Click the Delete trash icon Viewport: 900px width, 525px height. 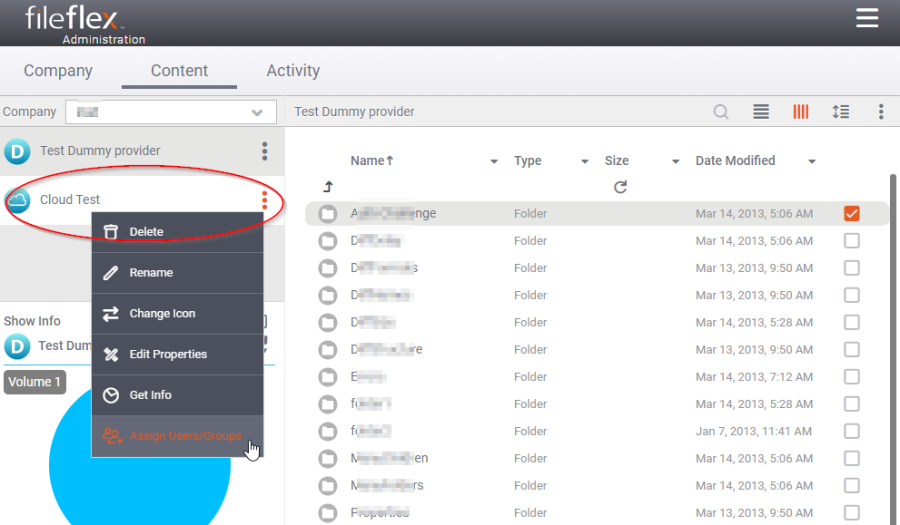click(111, 232)
